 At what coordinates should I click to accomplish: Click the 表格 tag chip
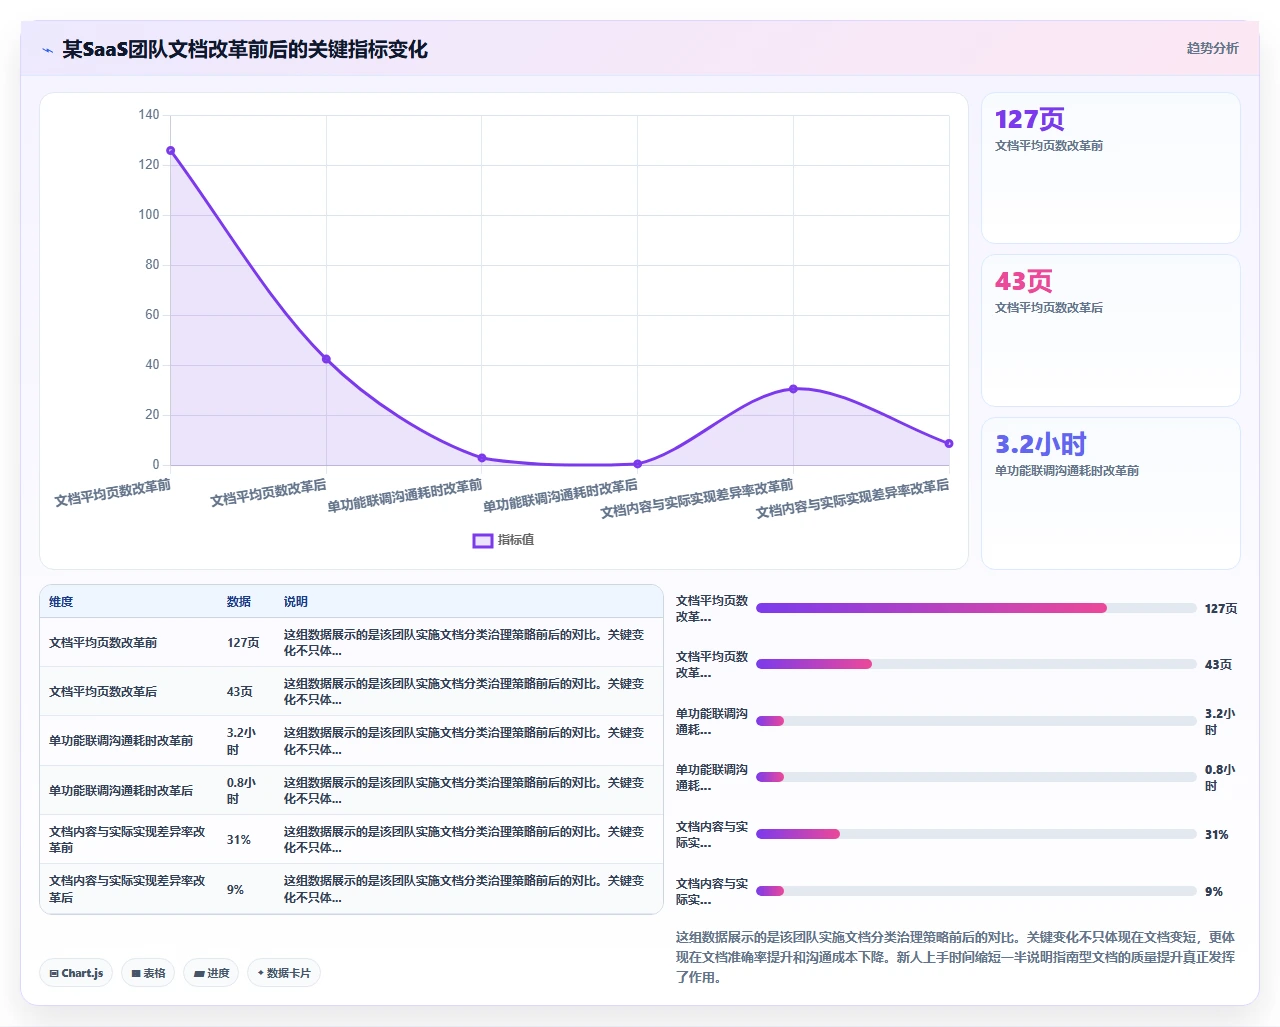[x=148, y=973]
